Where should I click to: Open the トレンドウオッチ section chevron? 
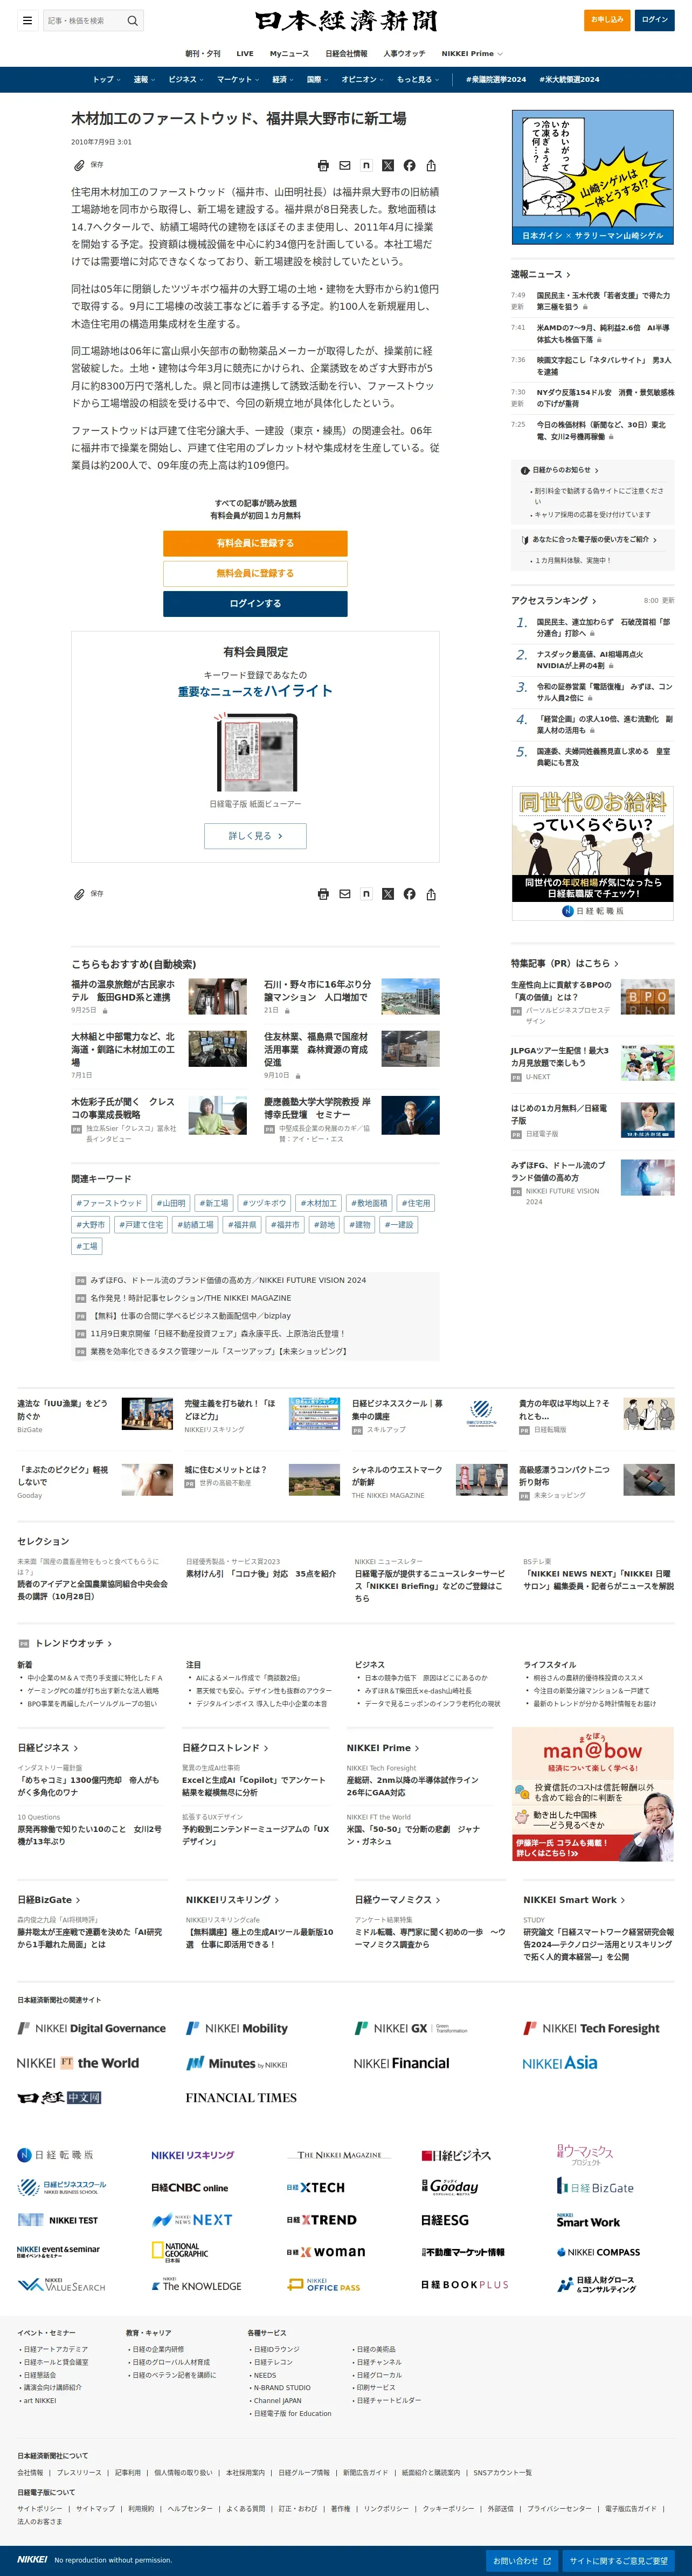pos(109,1644)
